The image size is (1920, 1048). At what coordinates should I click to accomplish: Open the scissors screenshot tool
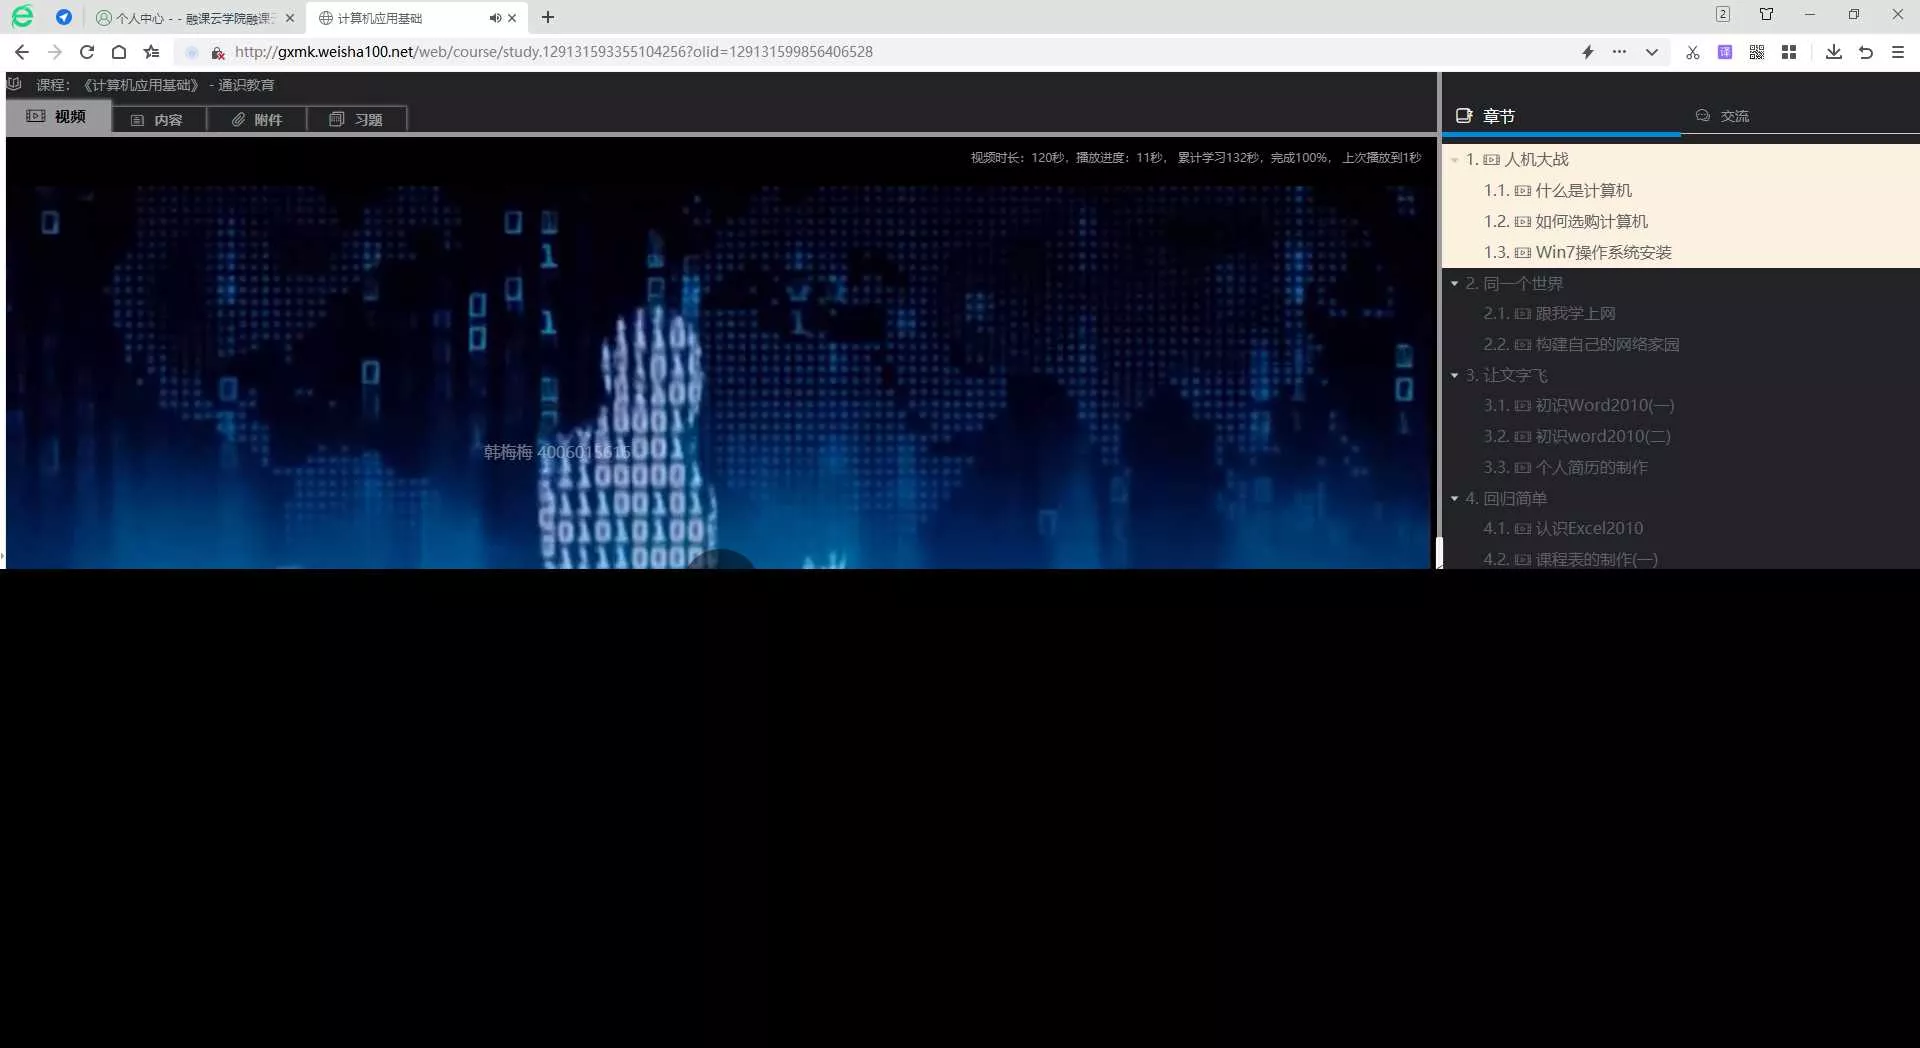coord(1692,52)
